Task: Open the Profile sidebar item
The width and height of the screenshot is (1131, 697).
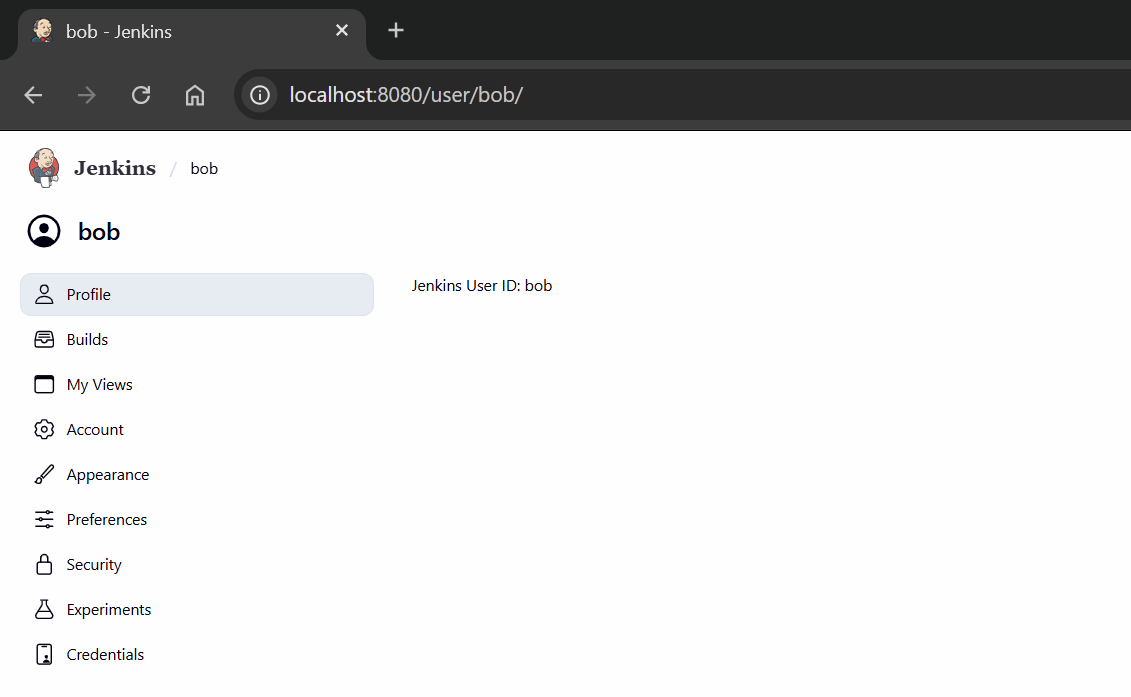Action: point(197,294)
